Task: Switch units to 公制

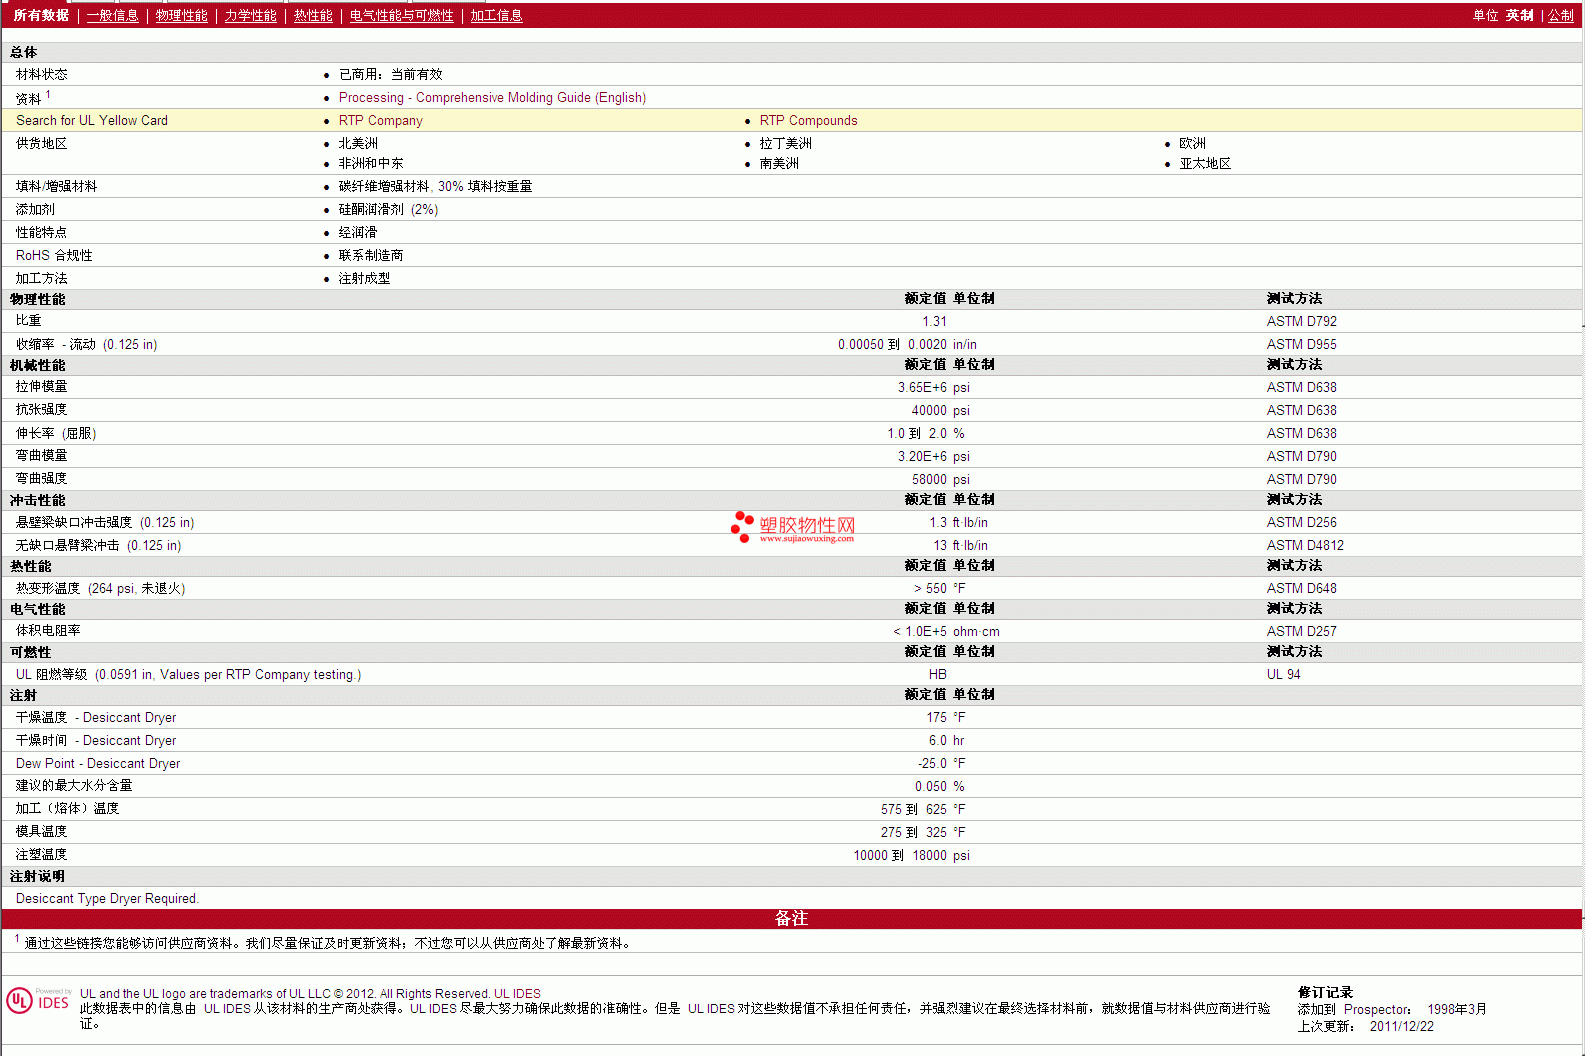Action: click(1560, 16)
